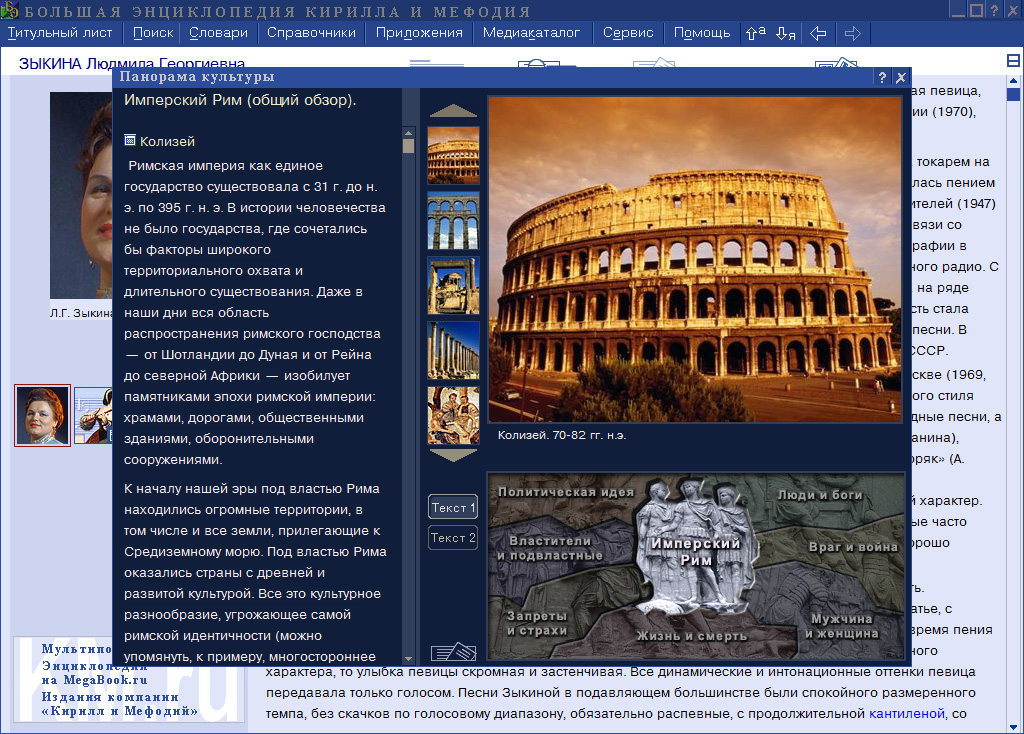The width and height of the screenshot is (1024, 734).
Task: Select the colonnade thumbnail
Action: click(453, 351)
